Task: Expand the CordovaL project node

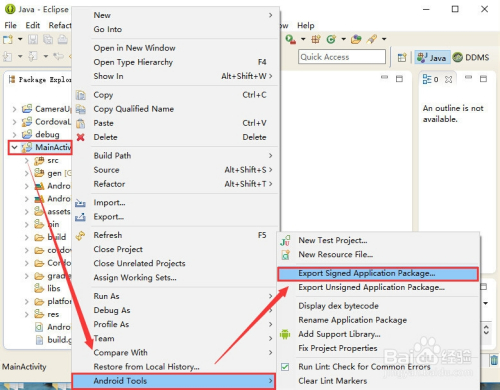Action: click(x=14, y=122)
